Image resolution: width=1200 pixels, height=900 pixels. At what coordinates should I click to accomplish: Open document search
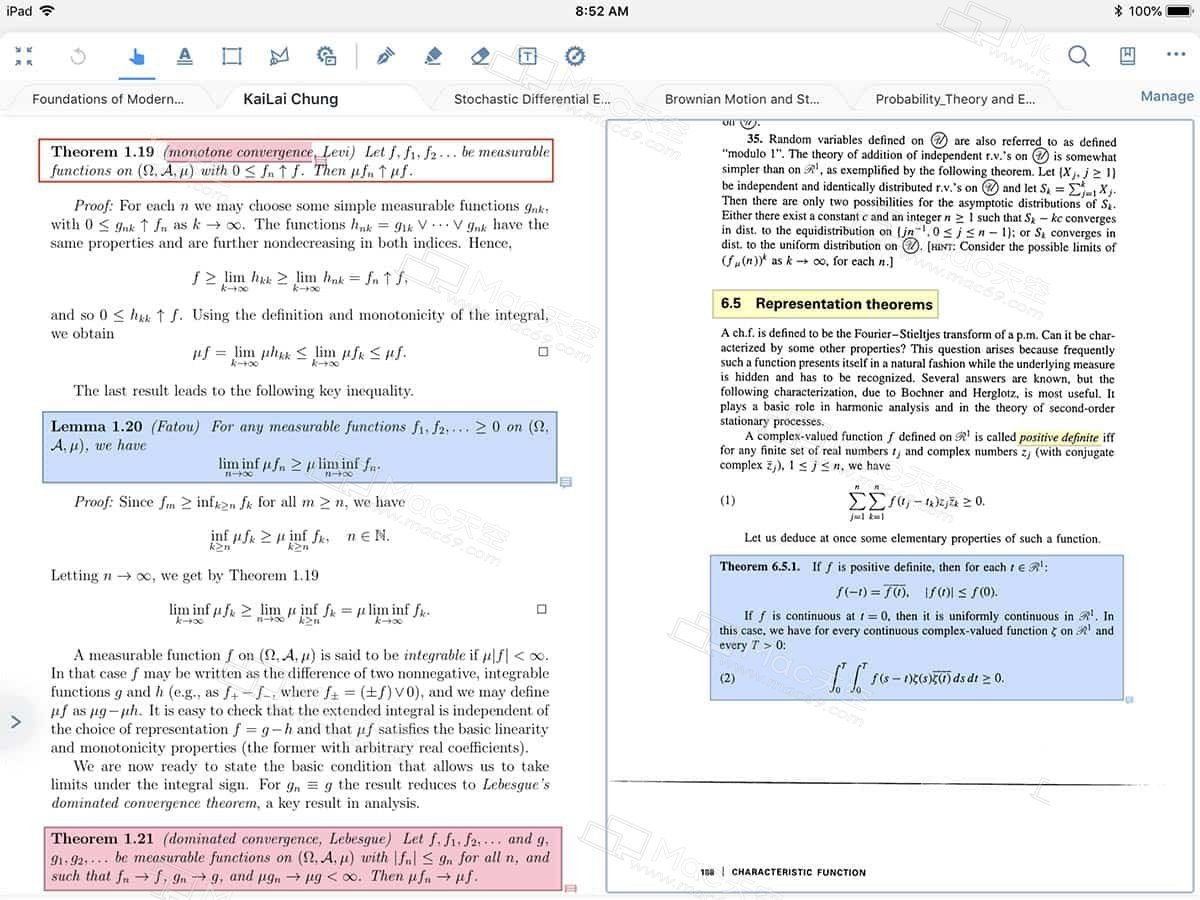click(1079, 56)
